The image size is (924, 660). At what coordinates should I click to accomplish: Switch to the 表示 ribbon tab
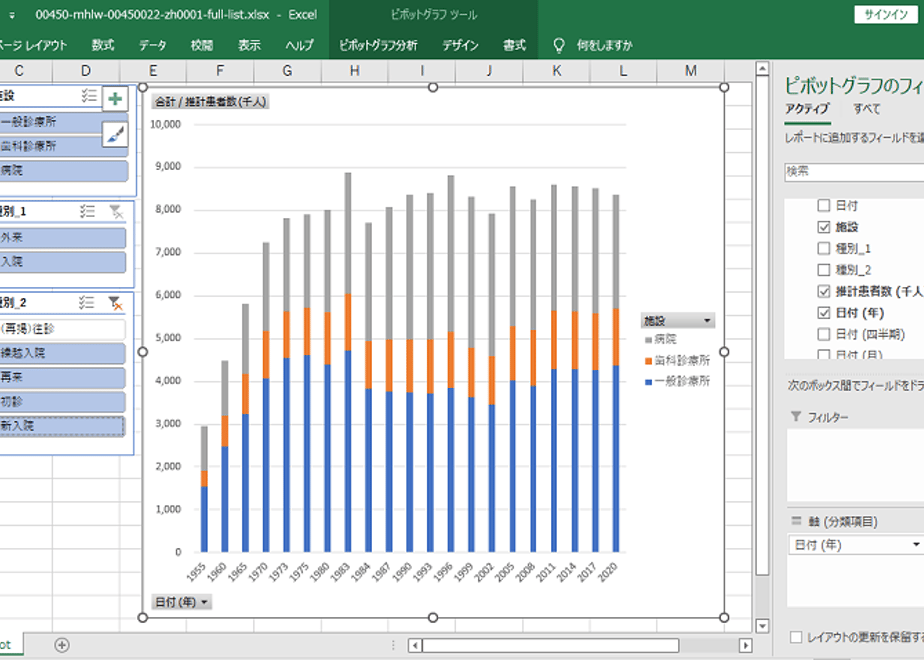(249, 45)
